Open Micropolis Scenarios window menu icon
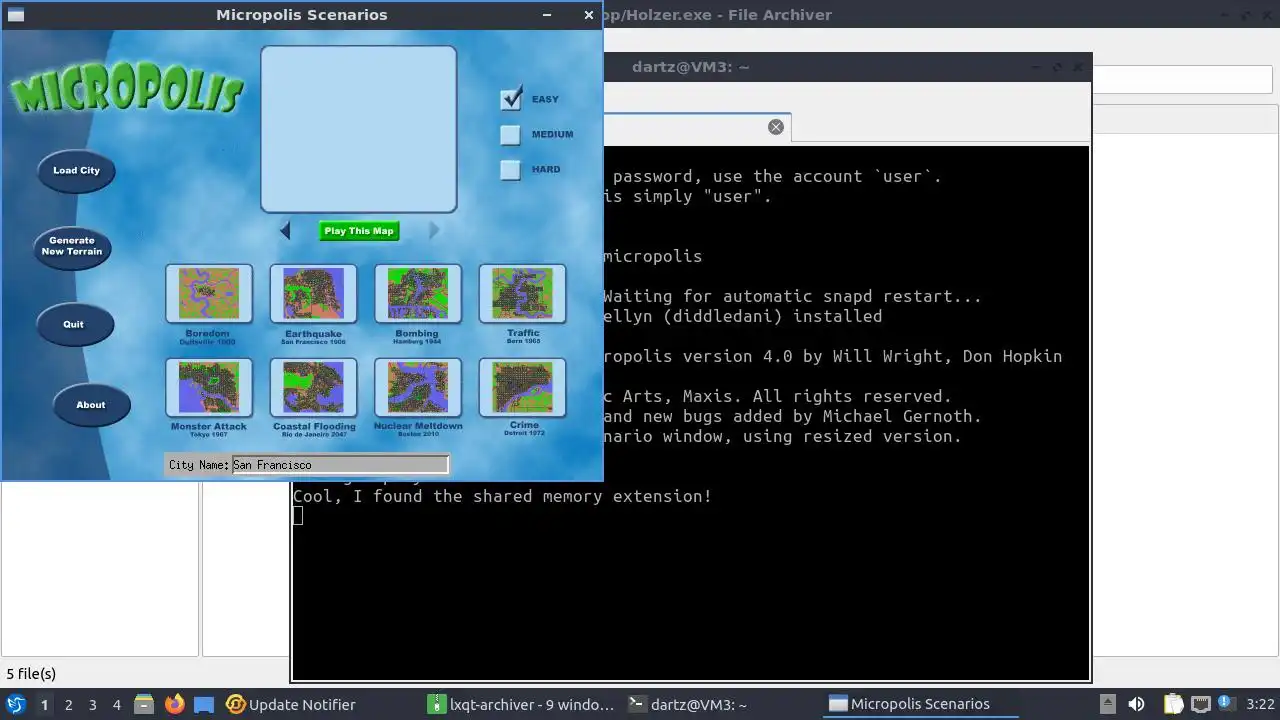Viewport: 1280px width, 720px height. click(15, 15)
